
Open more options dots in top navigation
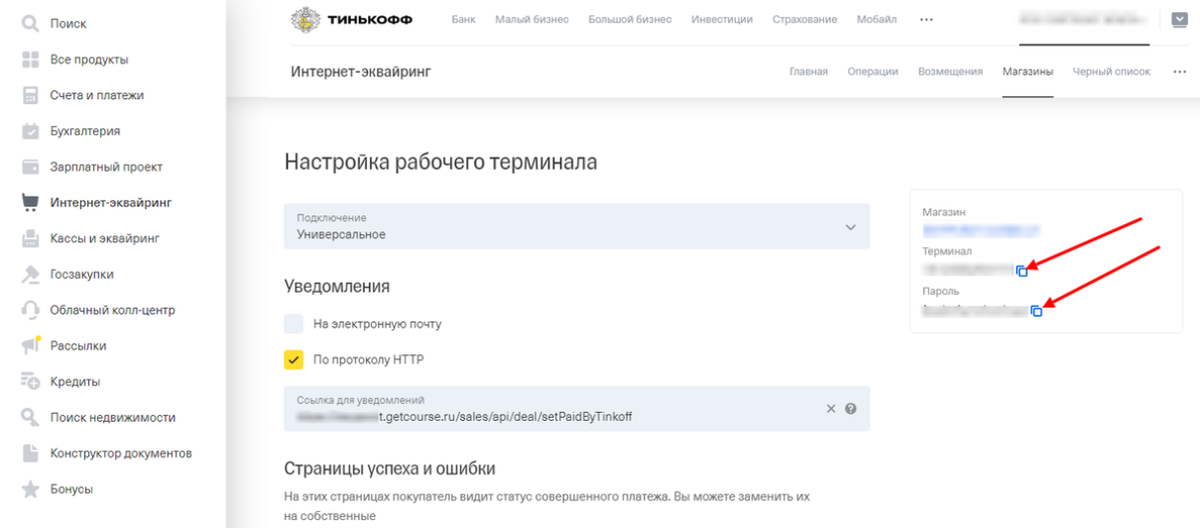click(x=926, y=19)
